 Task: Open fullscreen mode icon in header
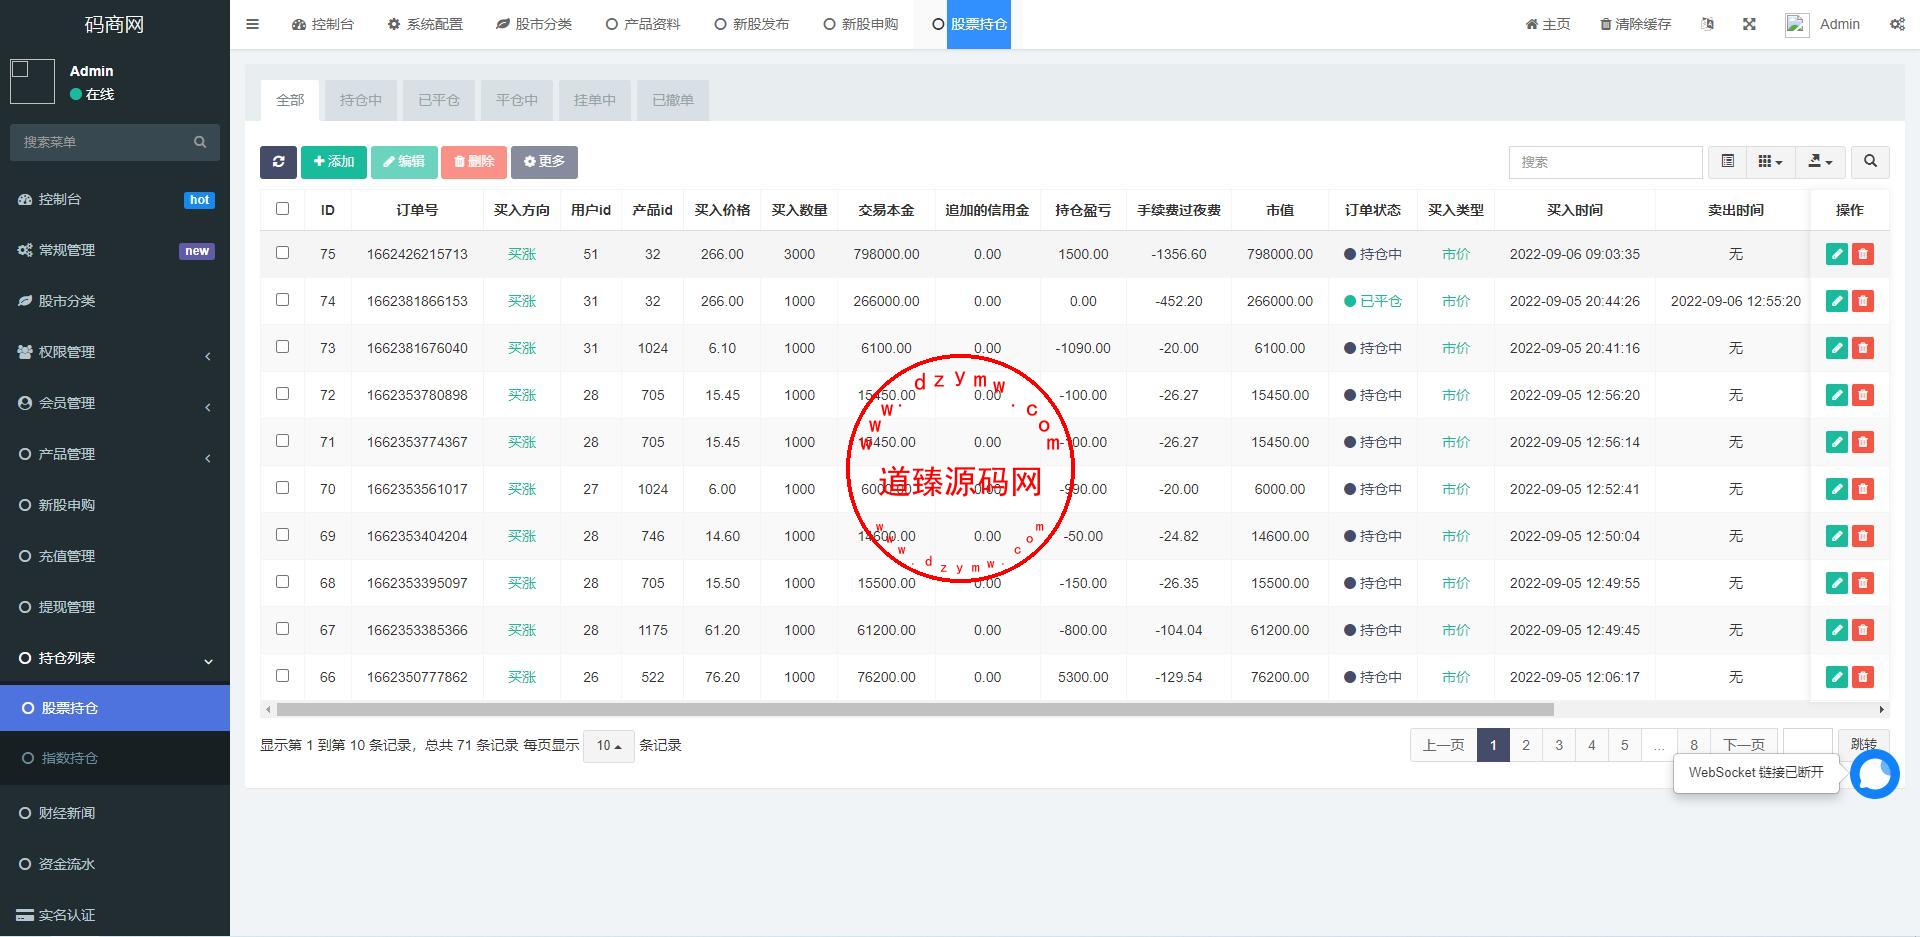tap(1749, 24)
